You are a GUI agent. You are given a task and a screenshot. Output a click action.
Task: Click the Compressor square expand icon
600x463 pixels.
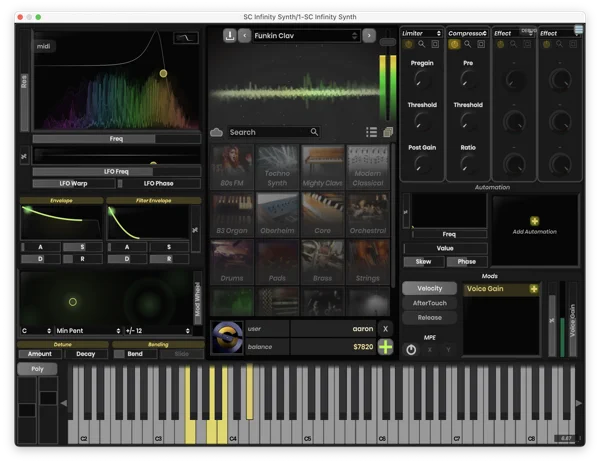click(x=481, y=44)
